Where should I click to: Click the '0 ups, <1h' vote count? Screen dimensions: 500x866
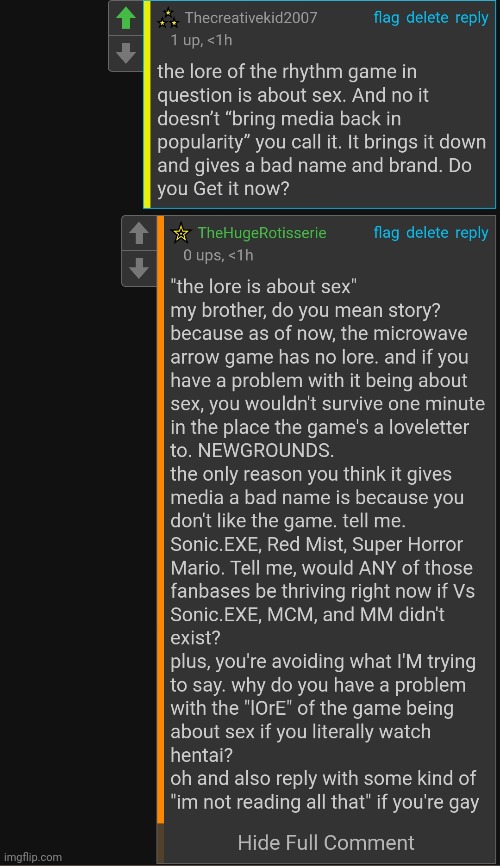[218, 255]
